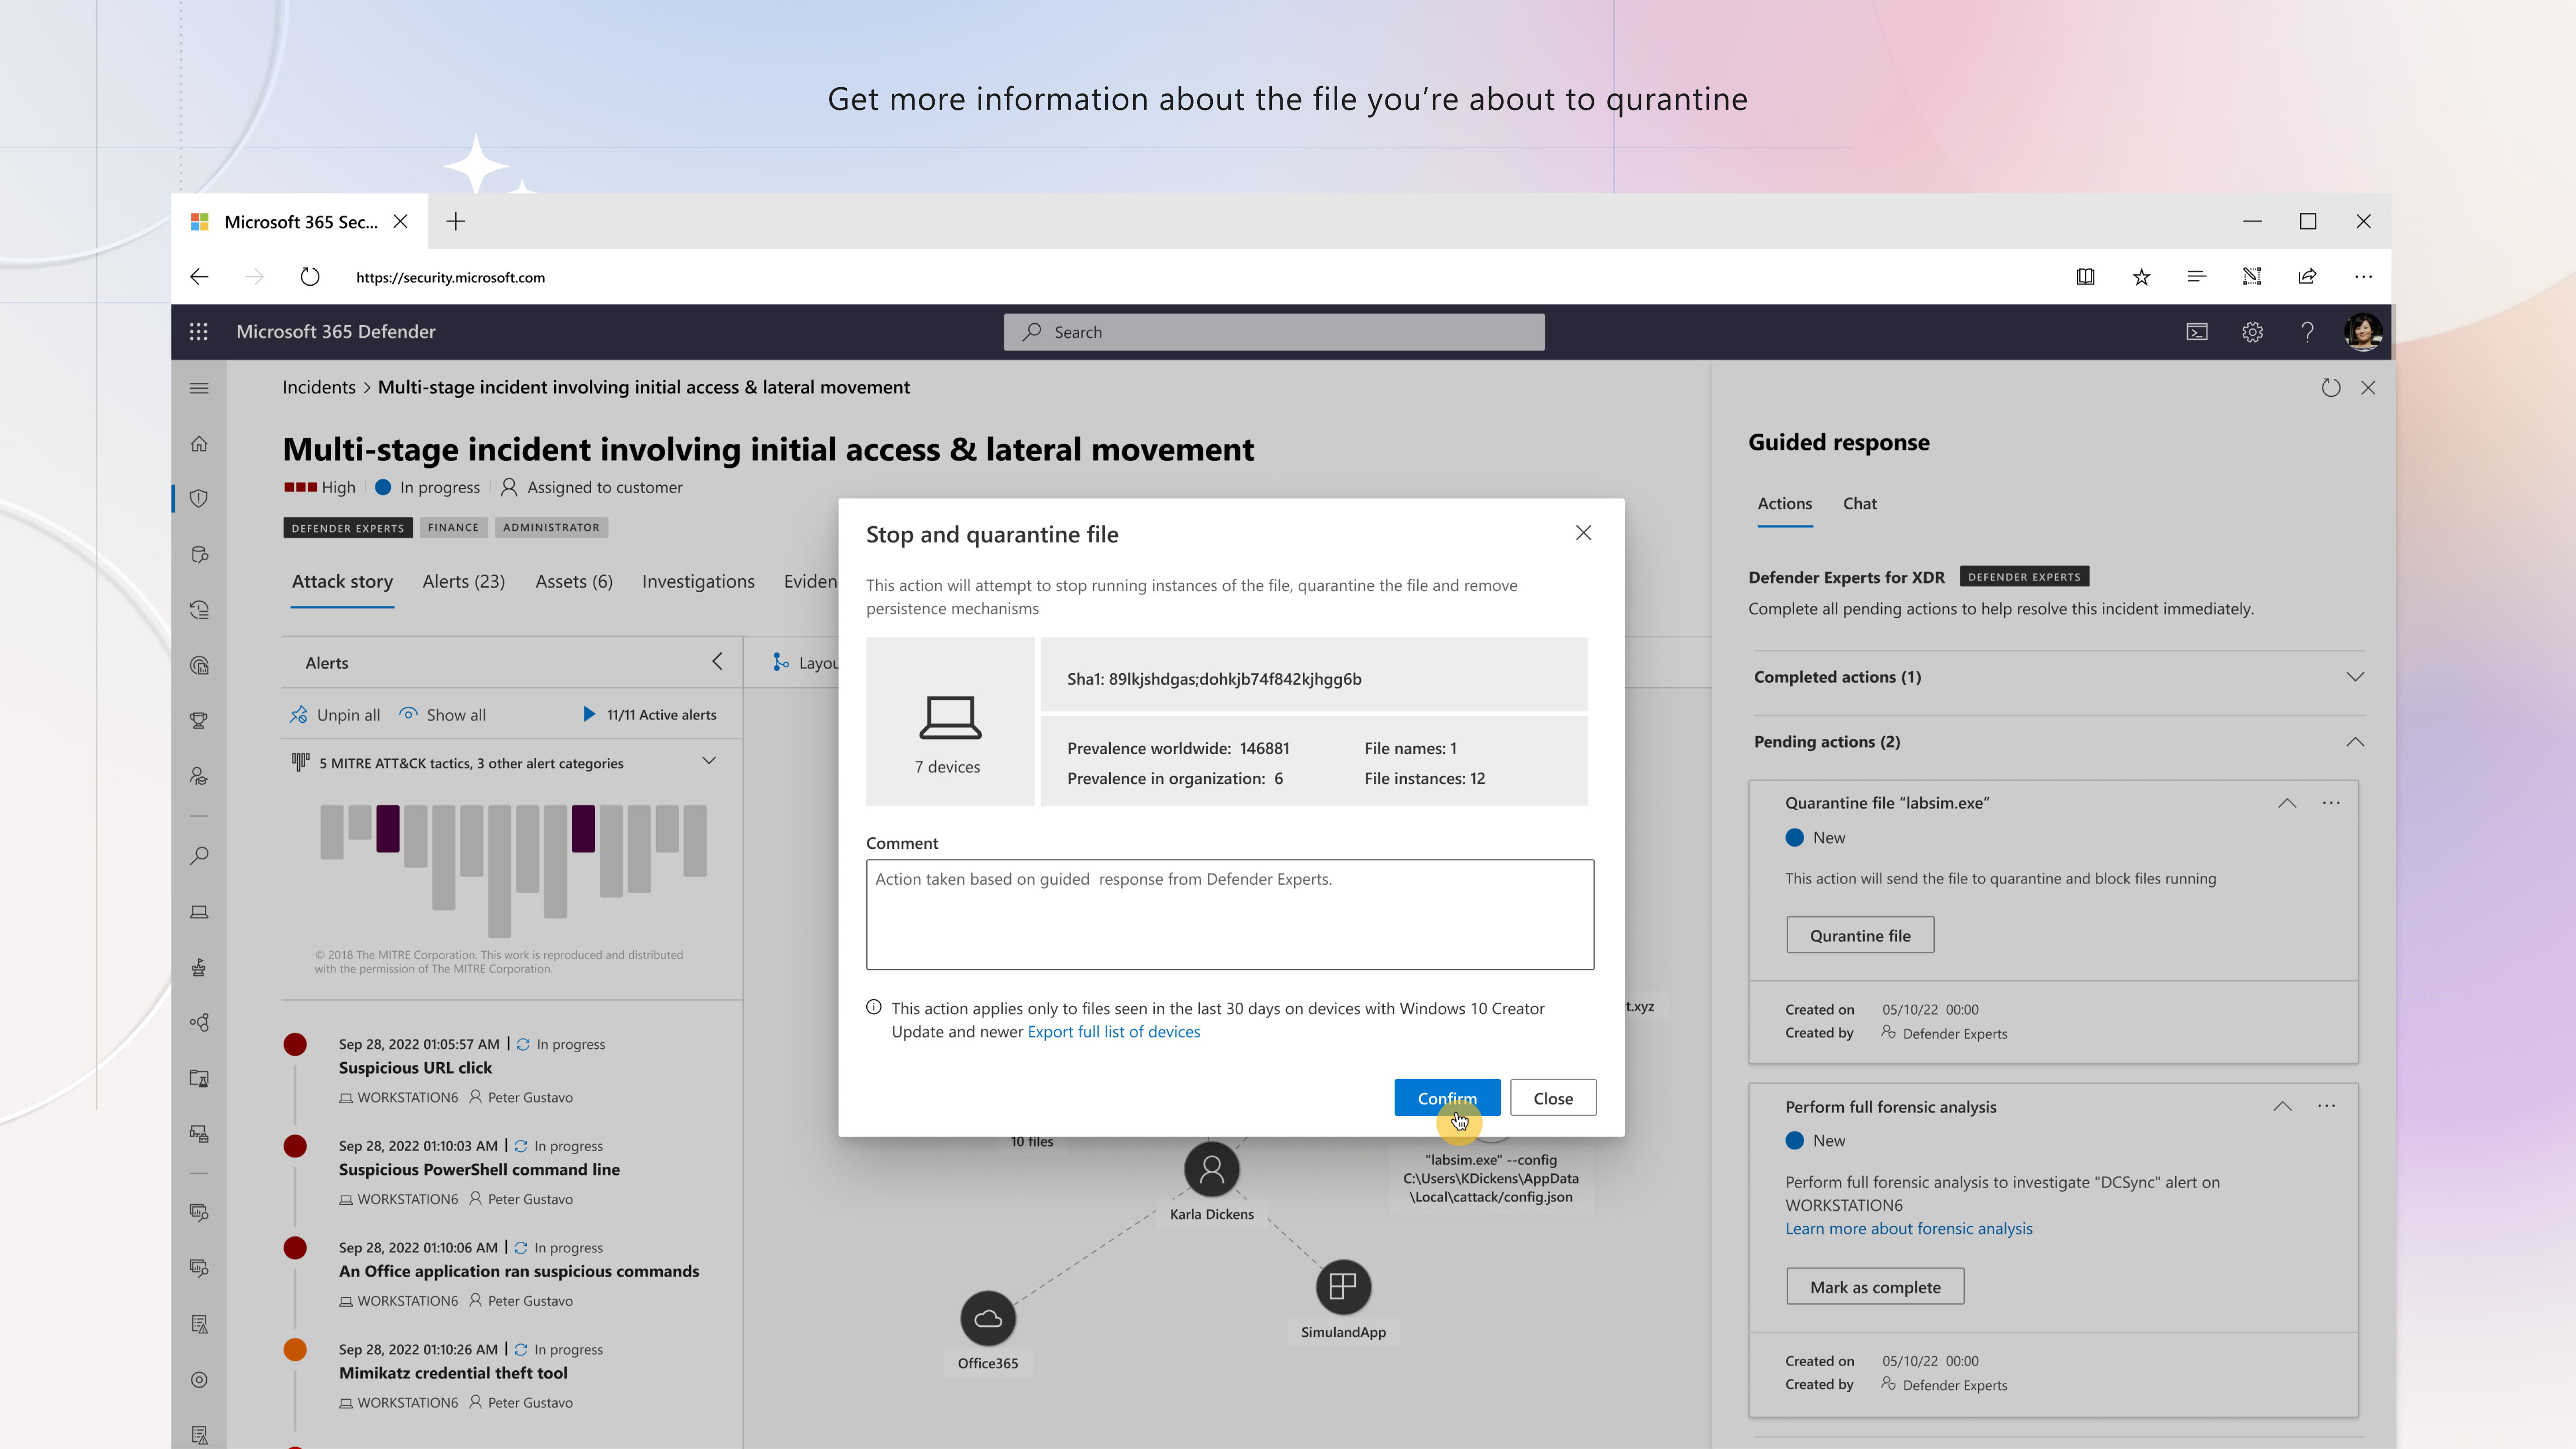The width and height of the screenshot is (2576, 1449).
Task: Click the Defender Search field
Action: click(x=1274, y=332)
